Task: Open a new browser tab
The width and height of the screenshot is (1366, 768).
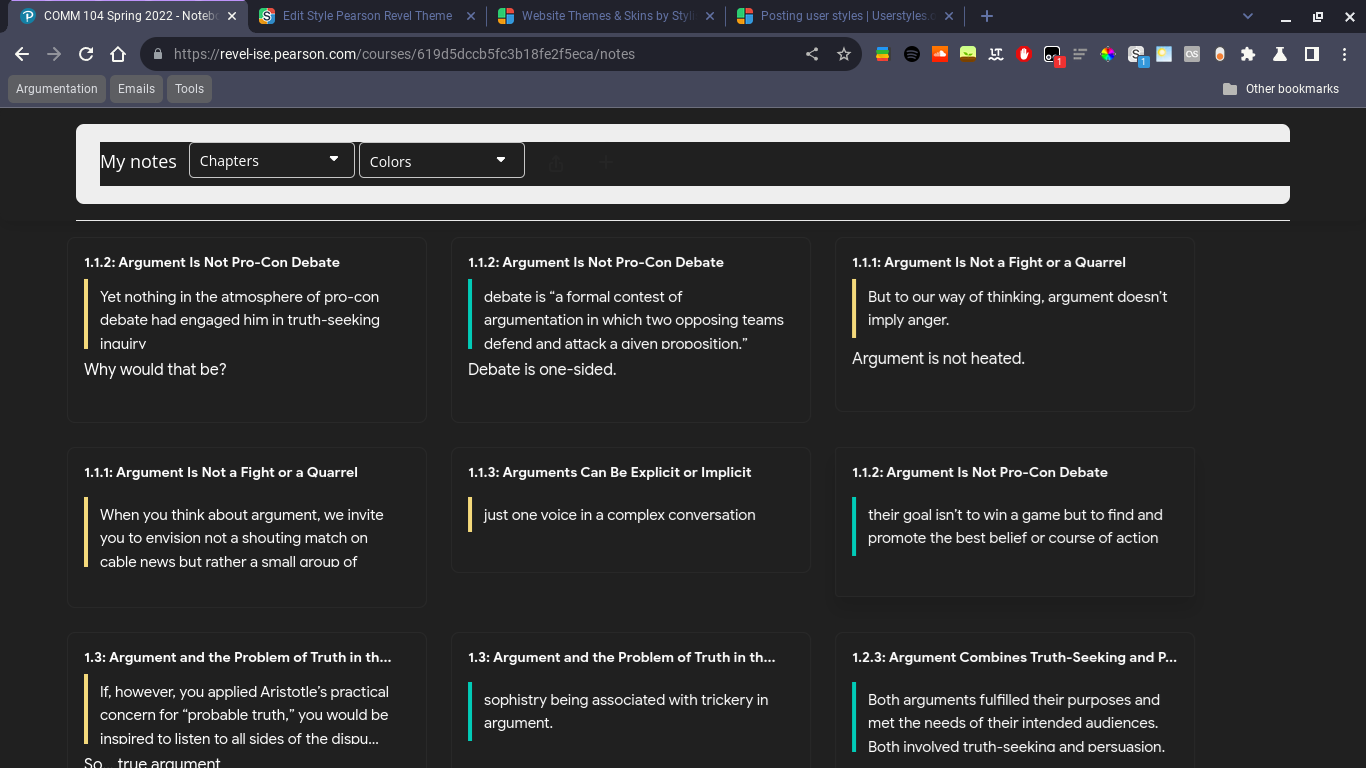Action: coord(987,16)
